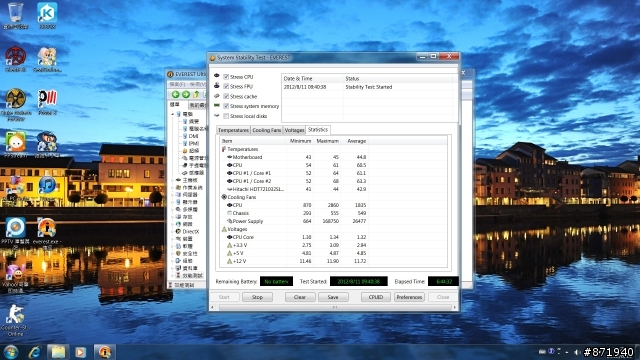Click the Stop button
This screenshot has height=360, width=640.
point(257,297)
